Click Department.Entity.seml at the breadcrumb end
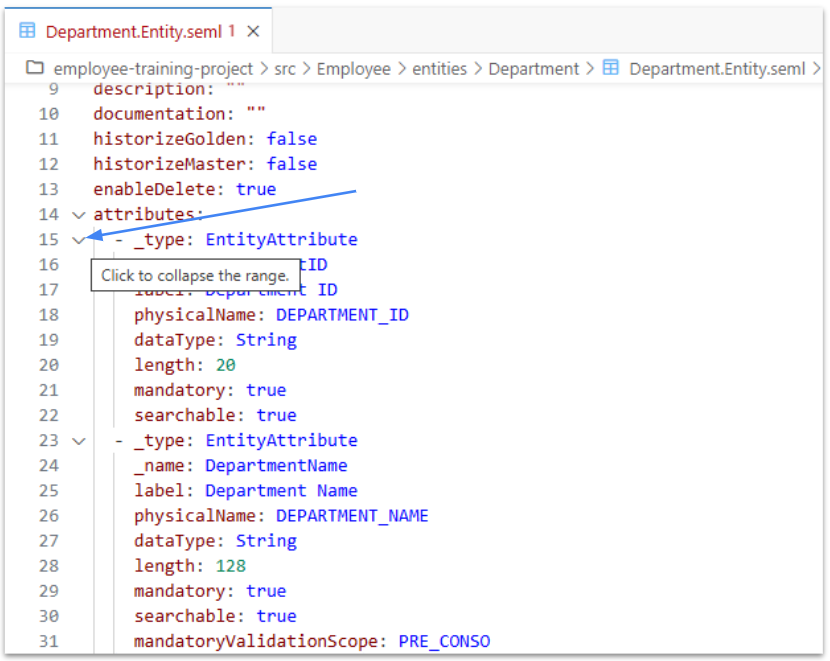830x661 pixels. point(717,68)
